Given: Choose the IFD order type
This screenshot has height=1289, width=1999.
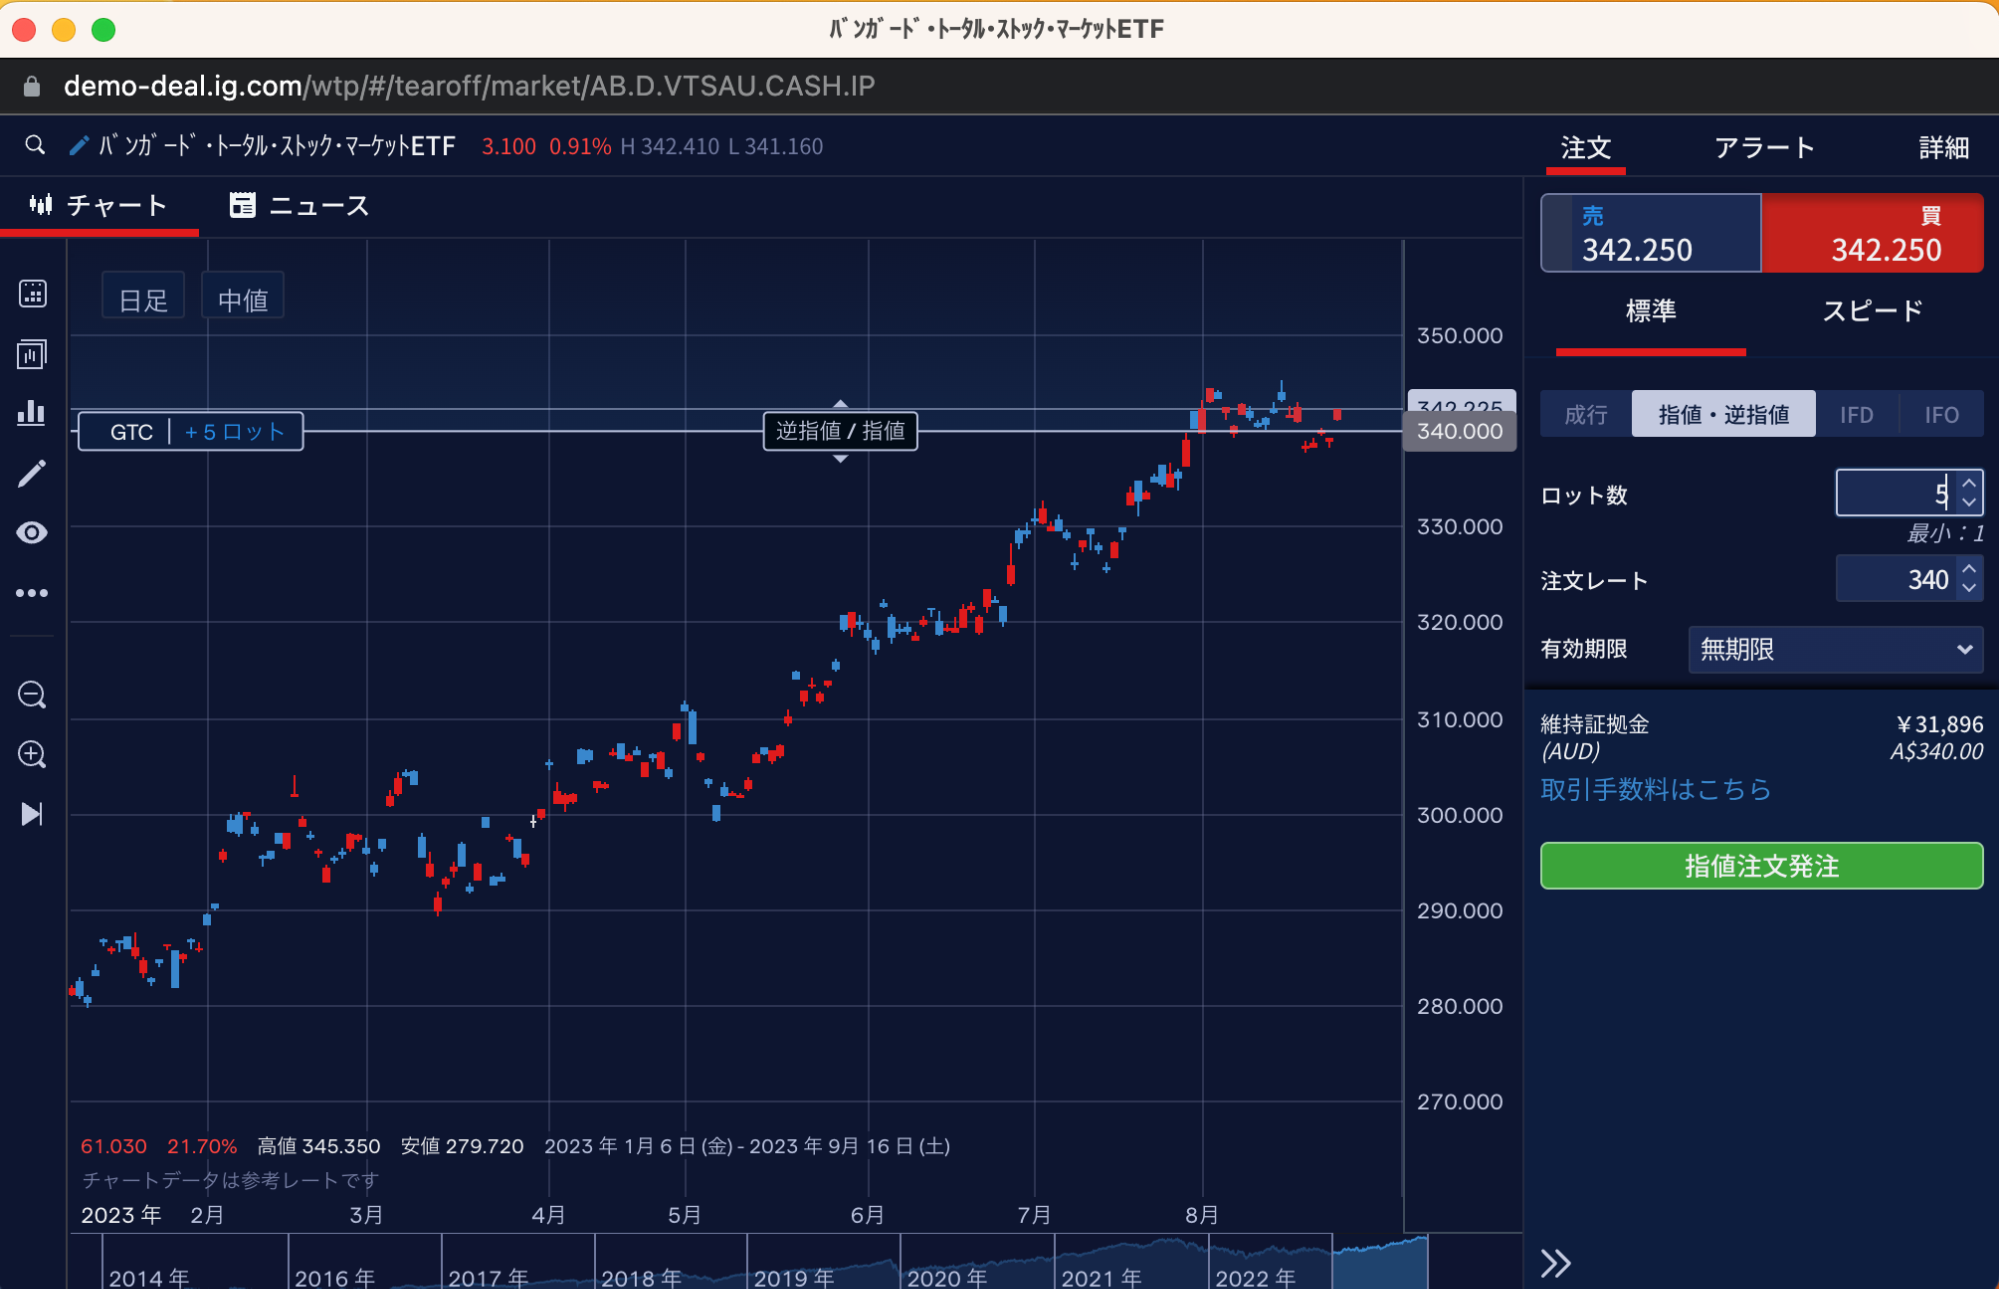Looking at the screenshot, I should (x=1856, y=414).
